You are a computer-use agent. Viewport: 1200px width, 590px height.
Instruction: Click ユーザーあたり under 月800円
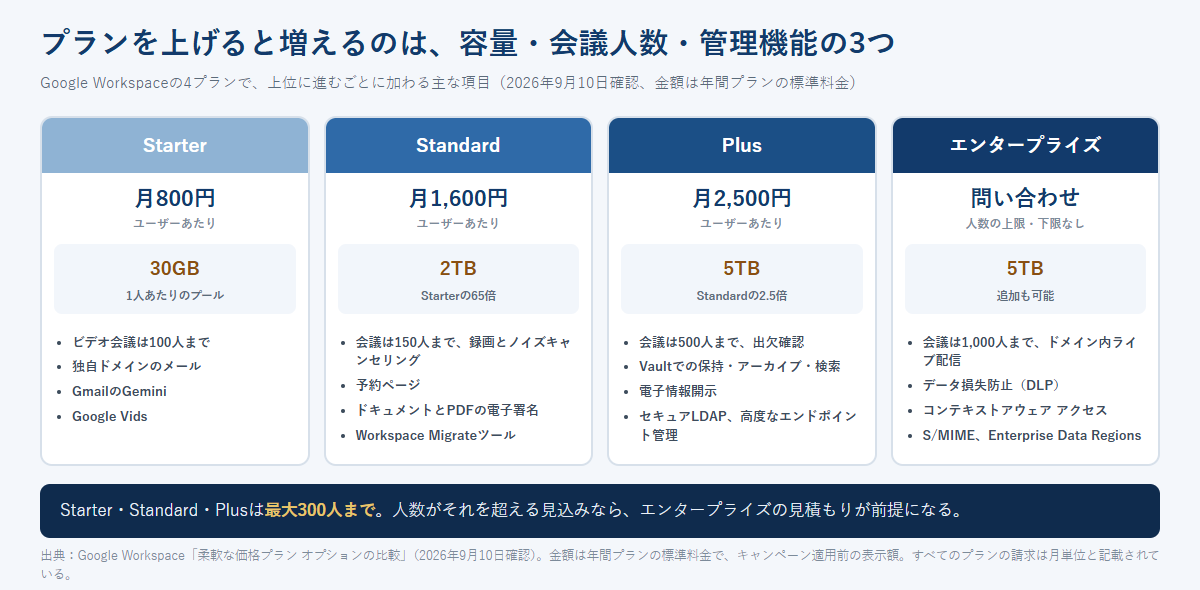pyautogui.click(x=175, y=223)
